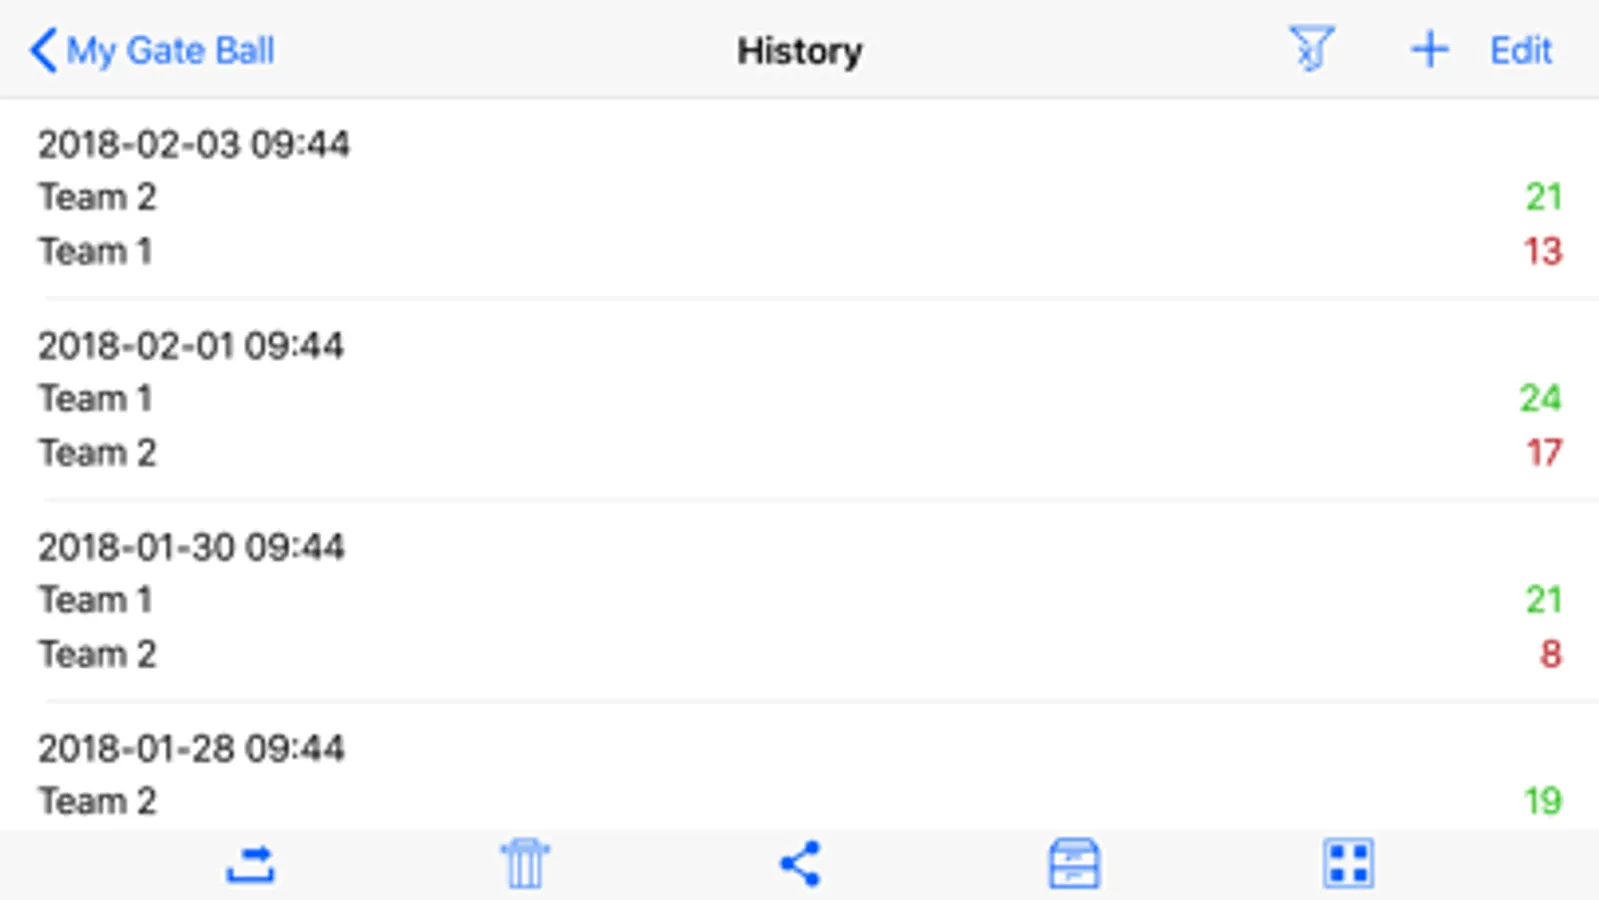Open the archive box icon
1599x900 pixels.
tap(1074, 864)
